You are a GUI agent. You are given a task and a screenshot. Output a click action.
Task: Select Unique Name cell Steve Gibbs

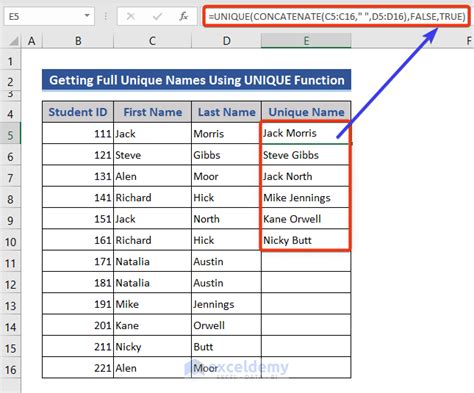coord(306,155)
